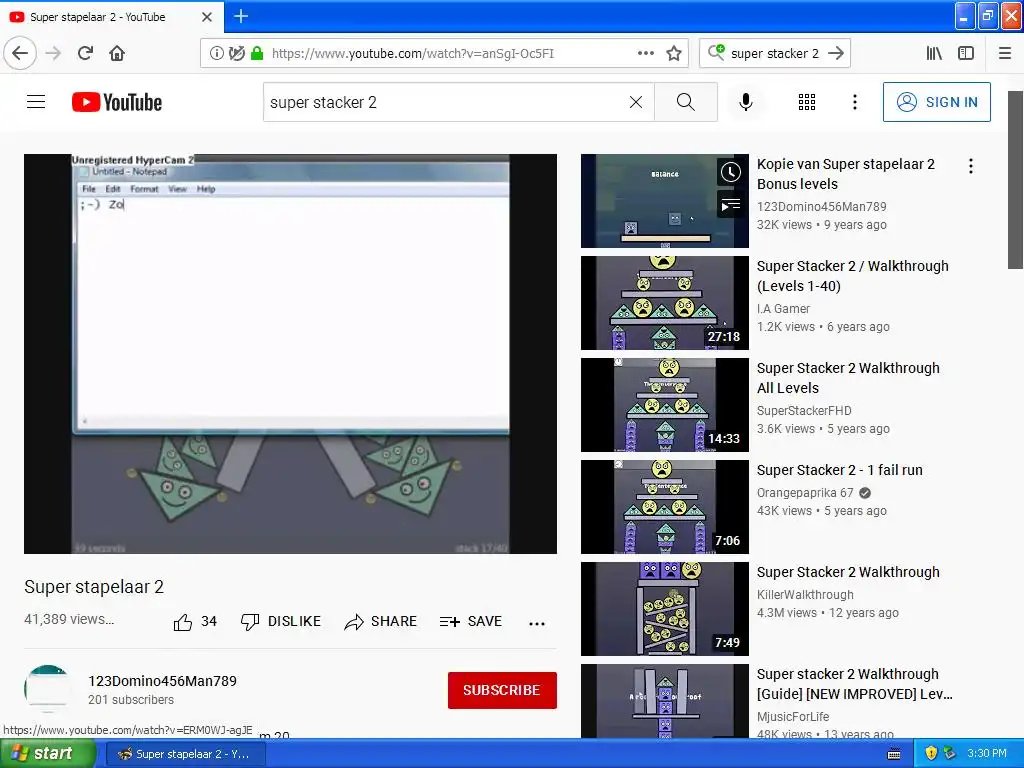The width and height of the screenshot is (1024, 768).
Task: Click the keyboard icon in taskbar tray
Action: (x=894, y=754)
